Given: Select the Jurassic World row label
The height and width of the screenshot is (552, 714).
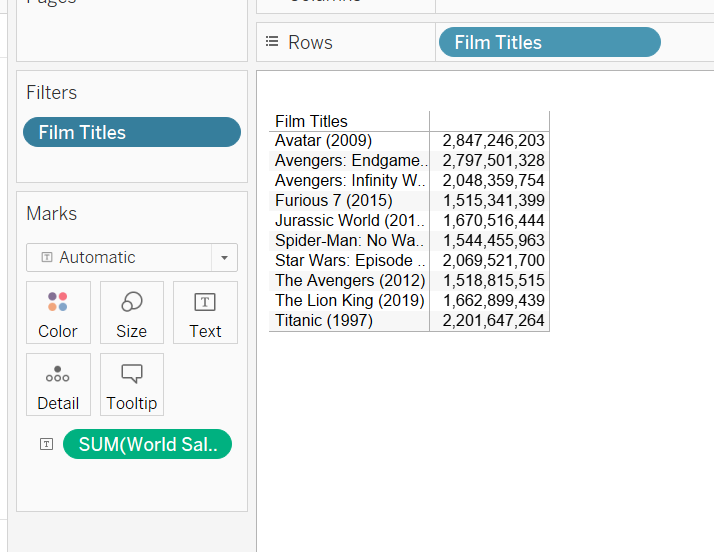Looking at the screenshot, I should click(350, 220).
